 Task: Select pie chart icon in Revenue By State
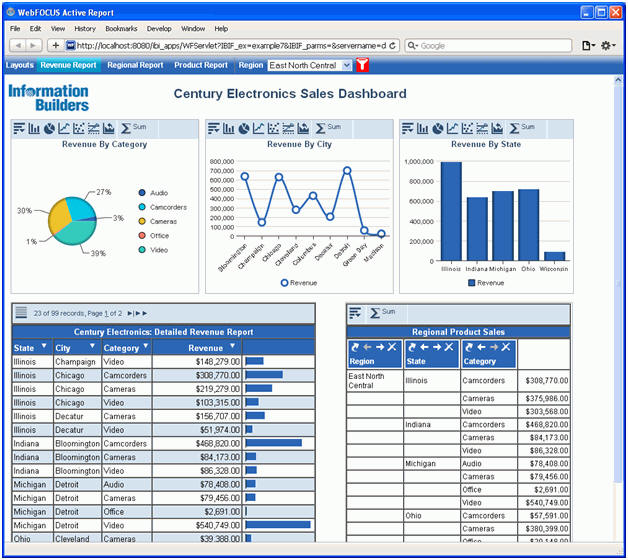pos(438,128)
